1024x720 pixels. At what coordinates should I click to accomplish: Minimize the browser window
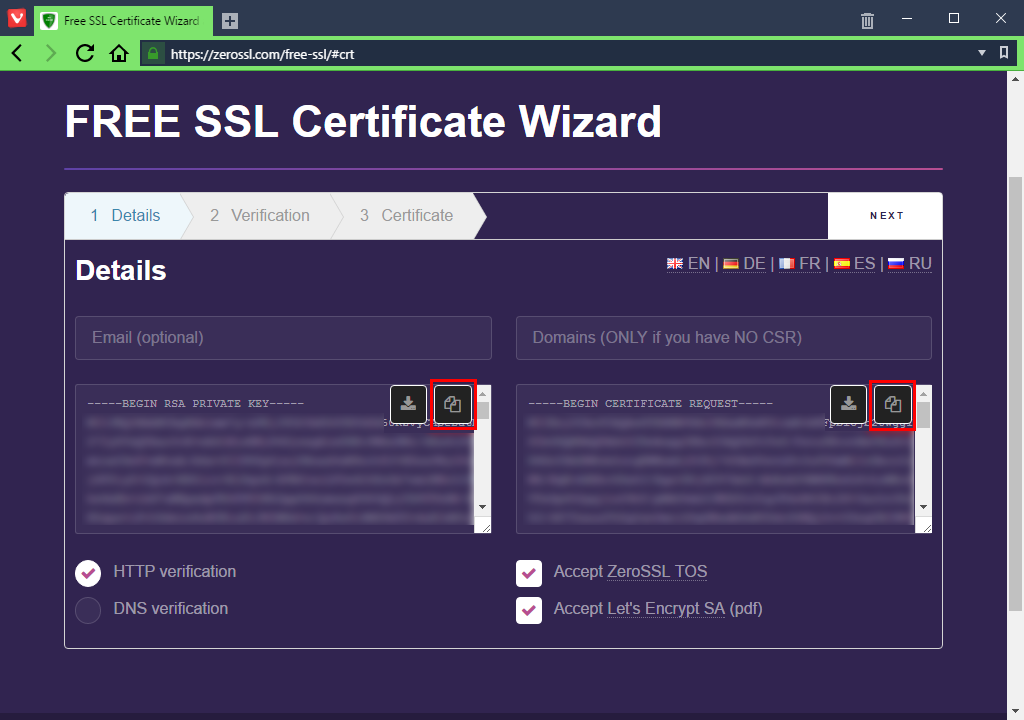(x=906, y=18)
